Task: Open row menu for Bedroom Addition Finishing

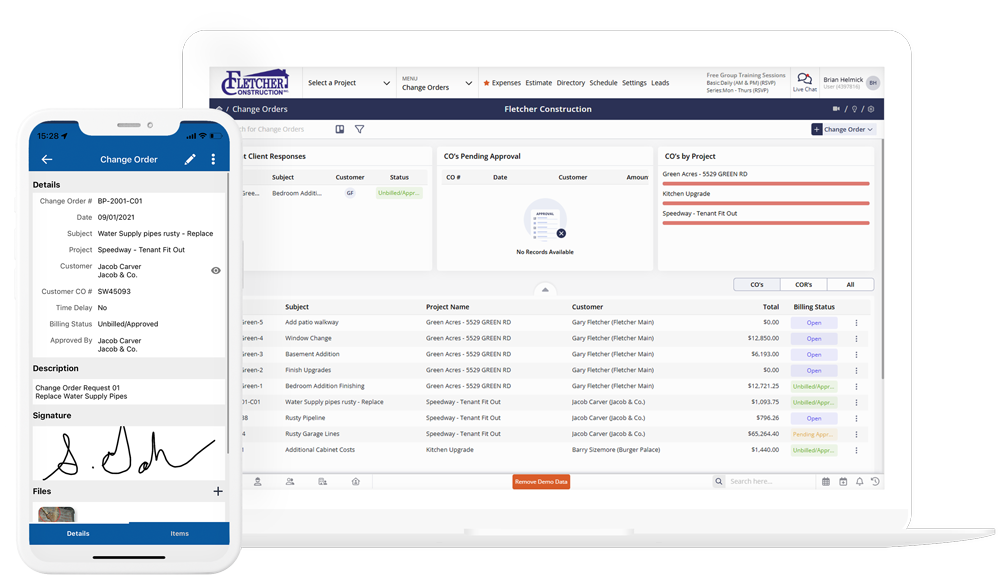Action: (x=857, y=387)
